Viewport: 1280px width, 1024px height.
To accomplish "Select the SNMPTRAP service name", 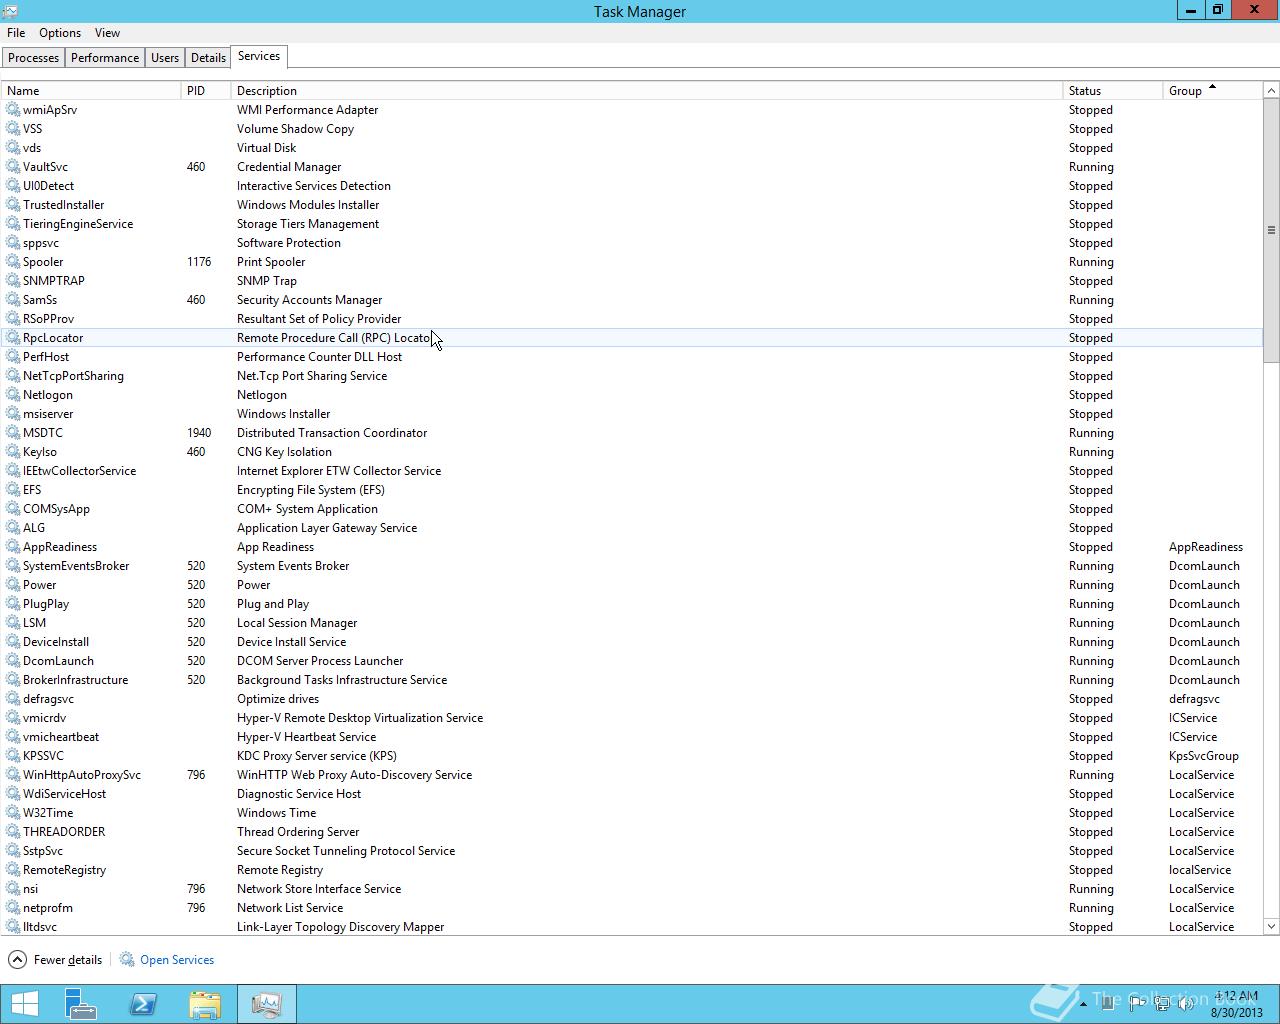I will click(54, 281).
